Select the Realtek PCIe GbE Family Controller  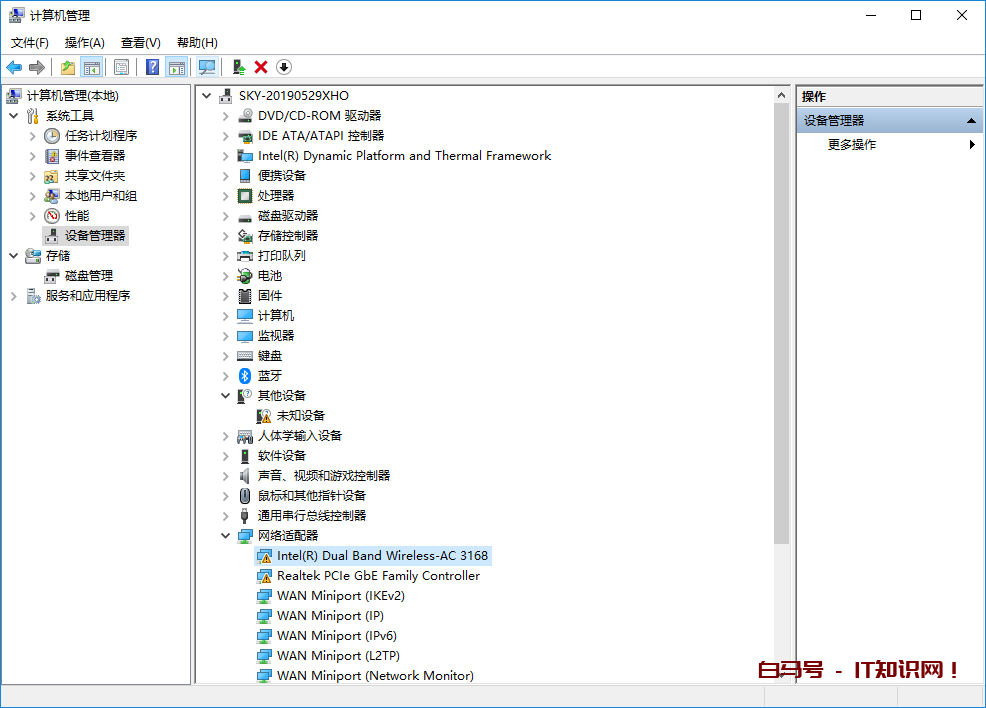[378, 576]
